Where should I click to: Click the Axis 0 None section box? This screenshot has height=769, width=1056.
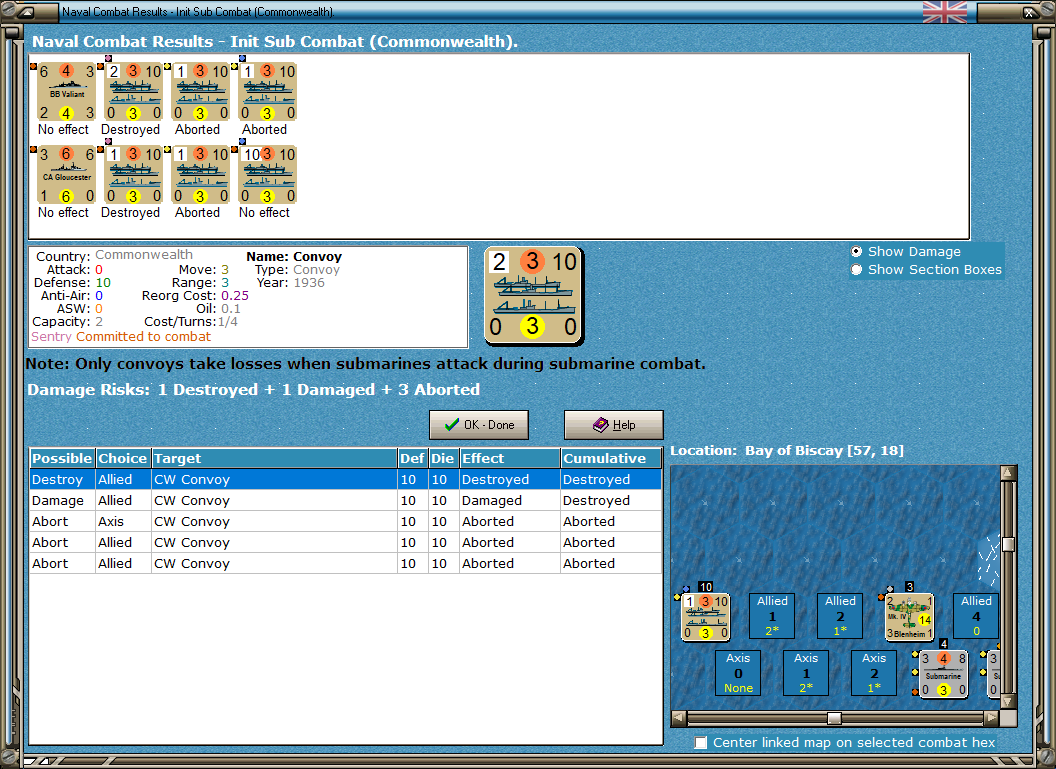click(738, 673)
